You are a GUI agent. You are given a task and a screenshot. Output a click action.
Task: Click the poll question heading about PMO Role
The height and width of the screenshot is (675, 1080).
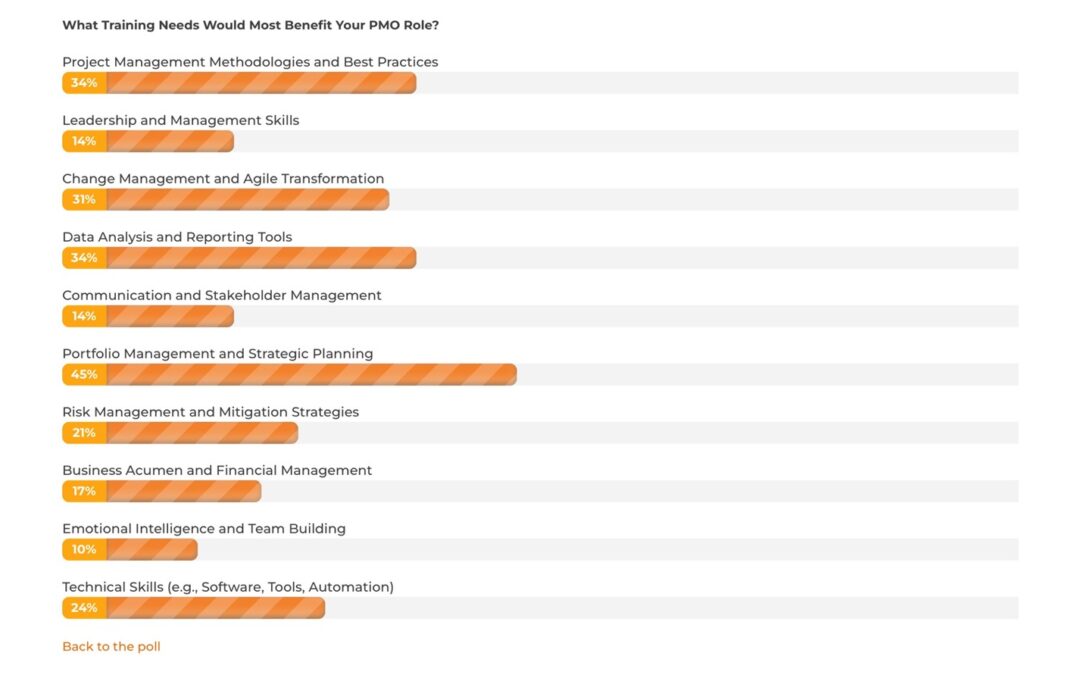250,25
